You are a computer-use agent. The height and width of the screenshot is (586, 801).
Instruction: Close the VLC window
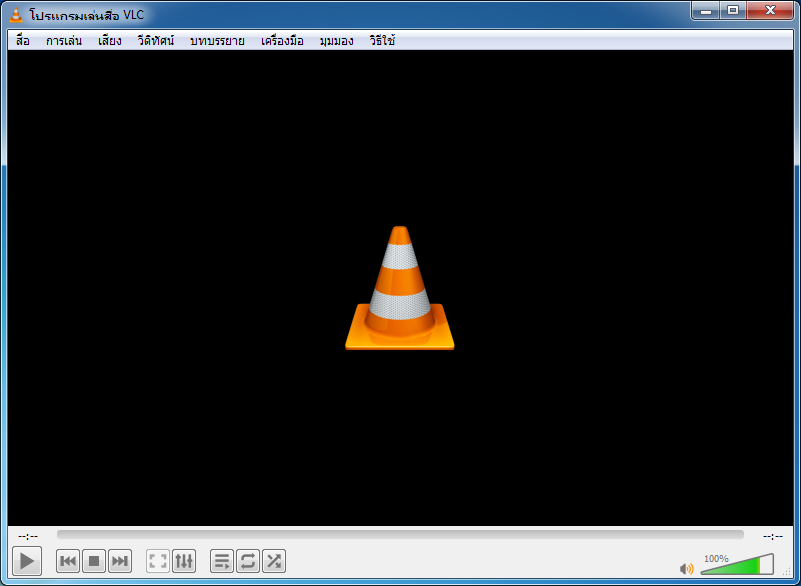pos(770,11)
